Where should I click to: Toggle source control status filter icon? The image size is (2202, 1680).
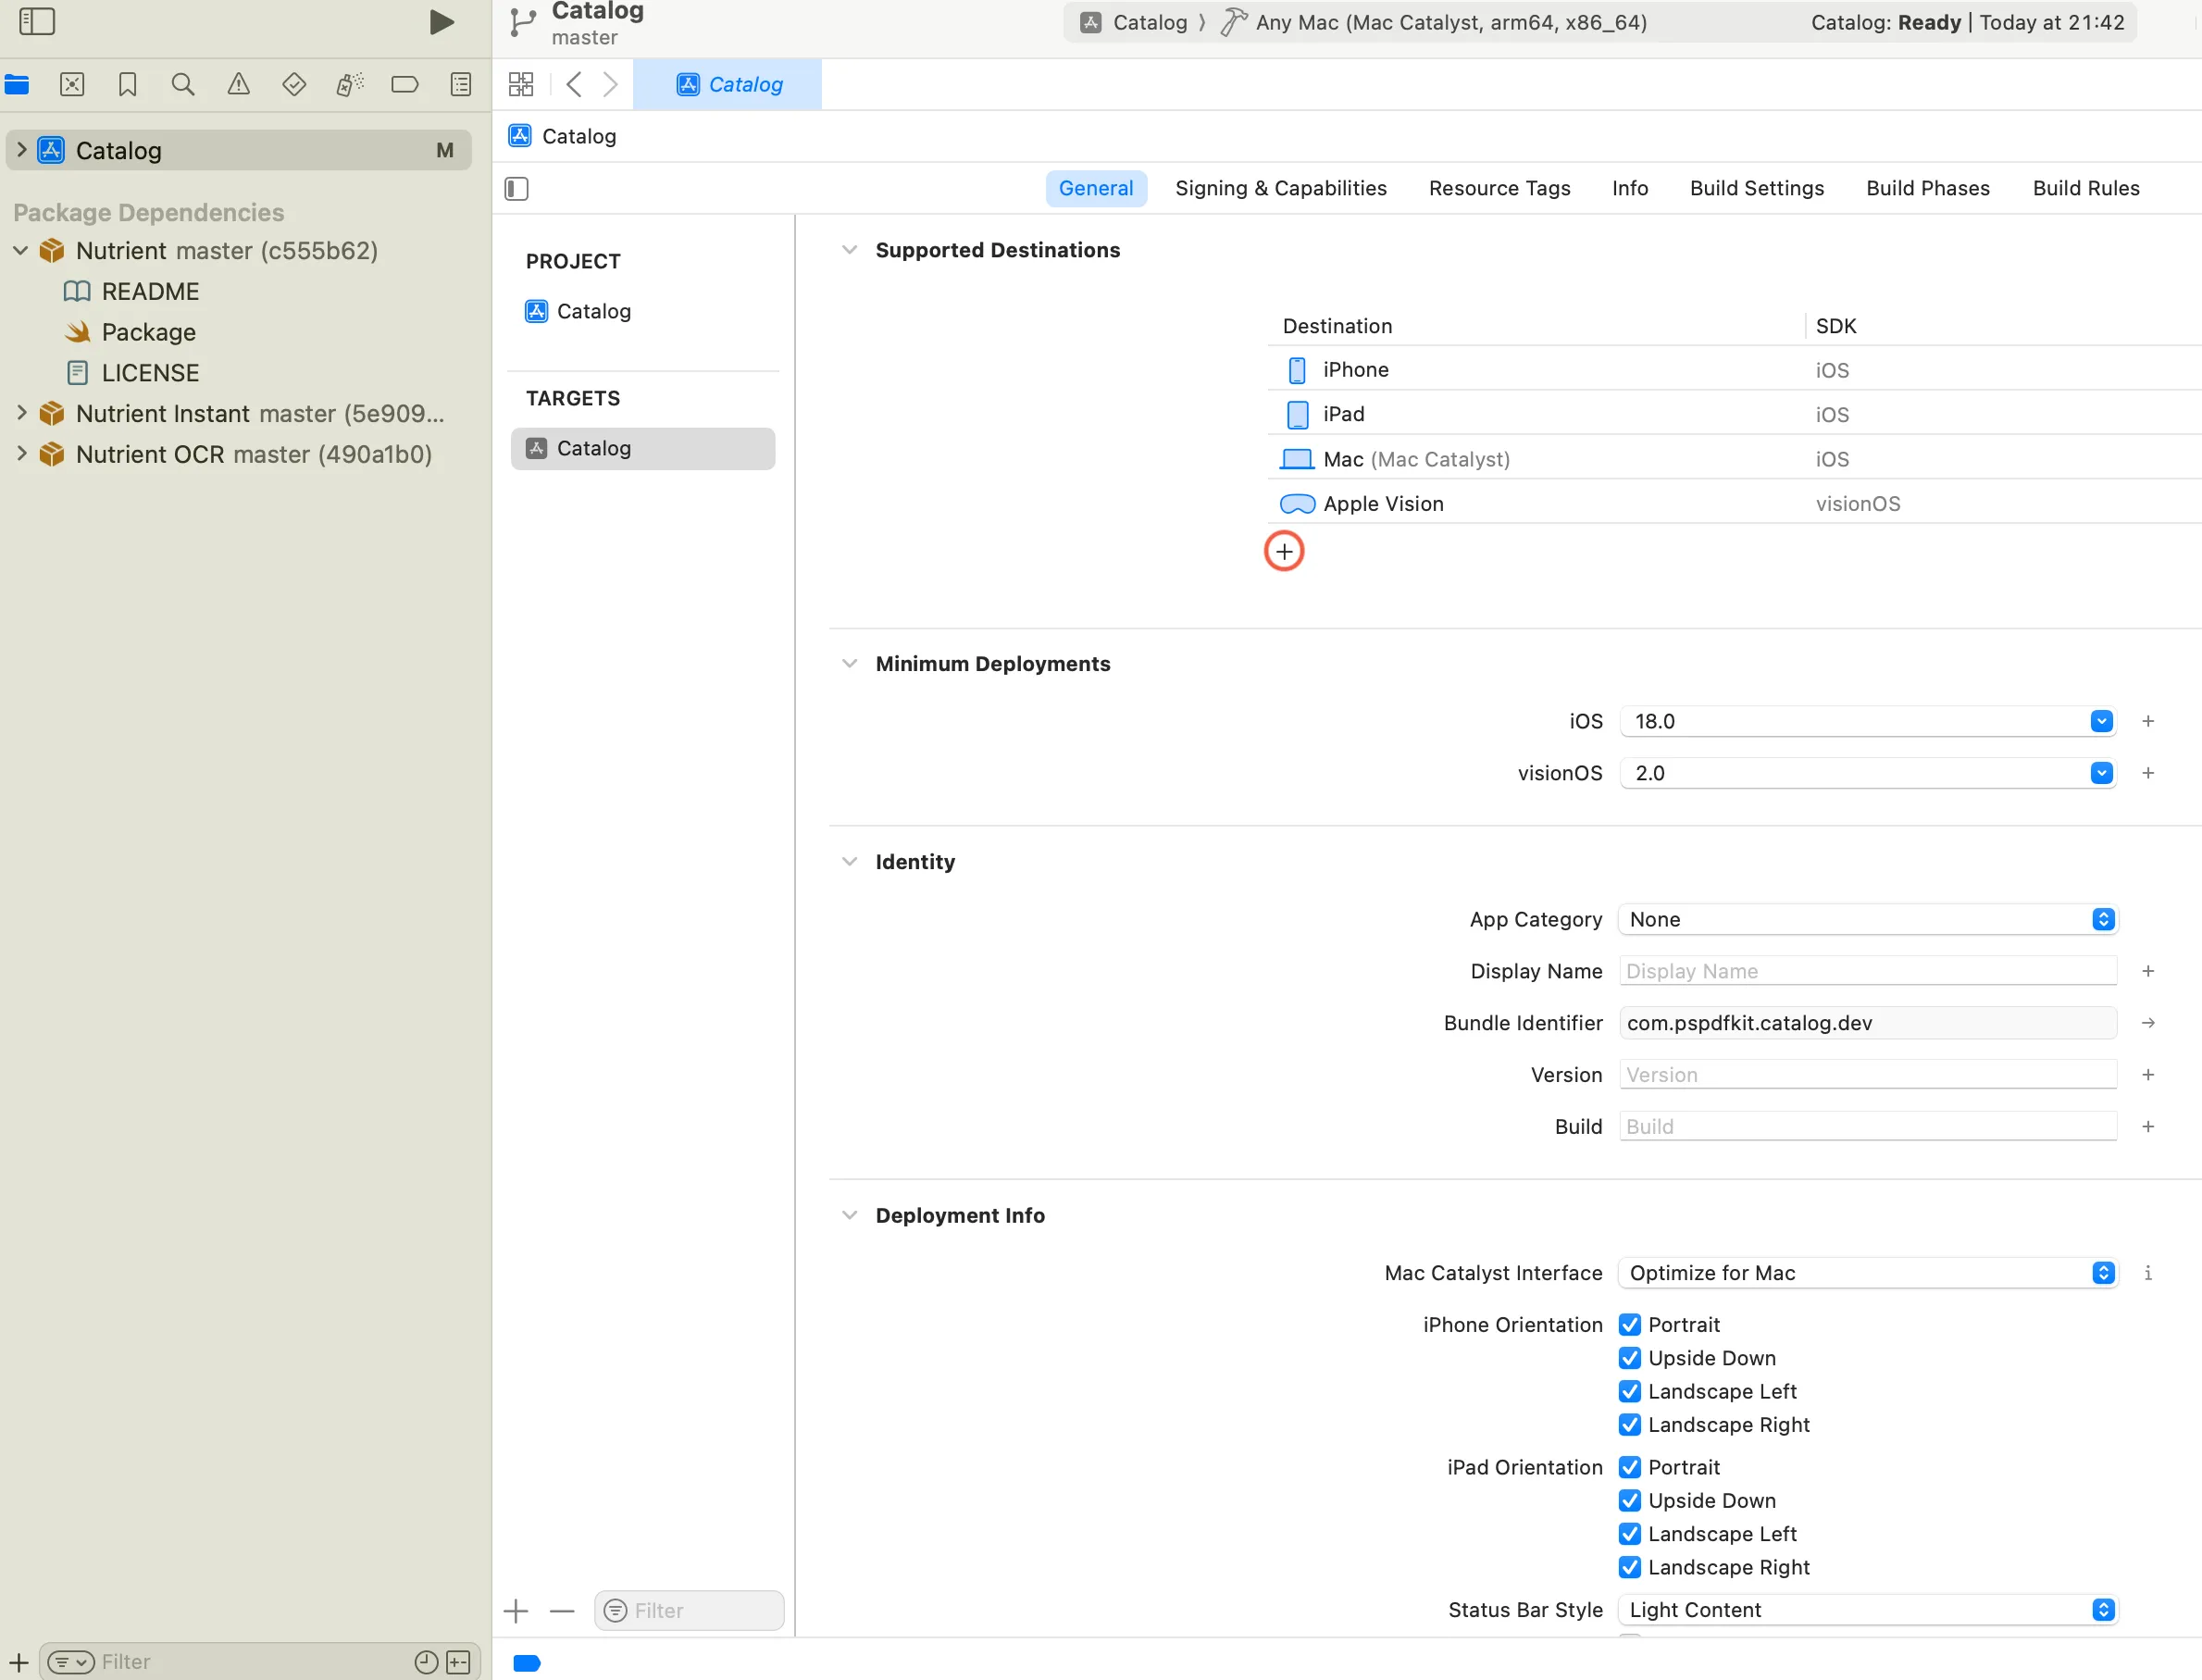point(458,1661)
